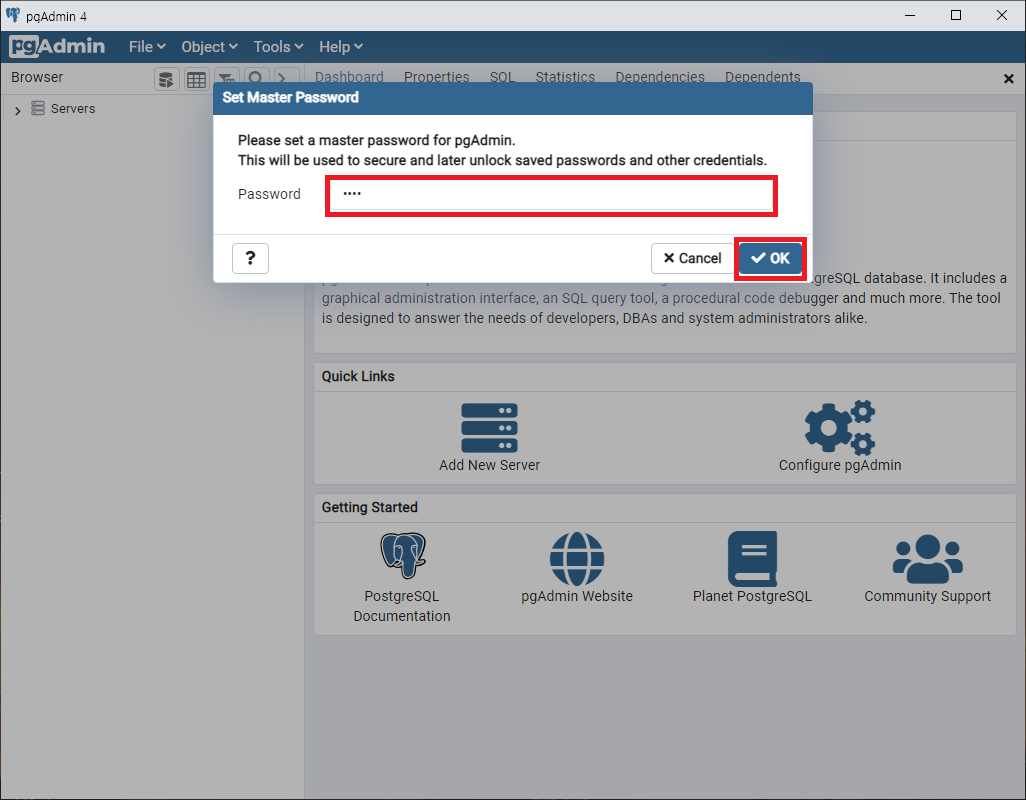Viewport: 1026px width, 800px height.
Task: Select the Servers item in Browser tree
Action: (73, 109)
